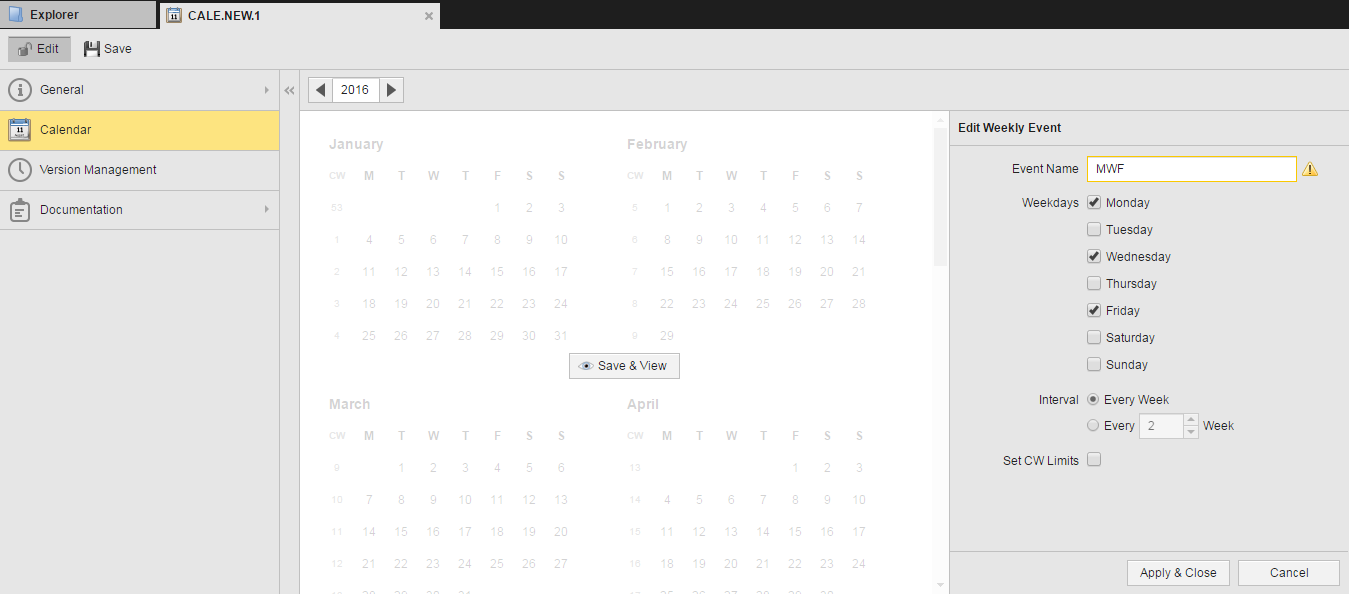
Task: Select Every Week interval radio
Action: click(x=1093, y=399)
